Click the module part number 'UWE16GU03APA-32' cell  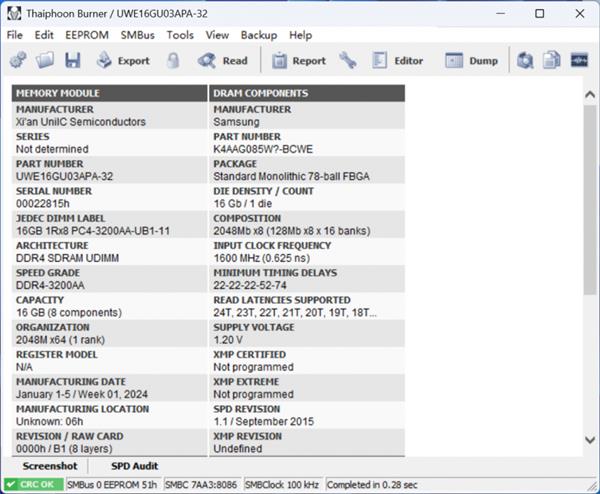click(65, 176)
